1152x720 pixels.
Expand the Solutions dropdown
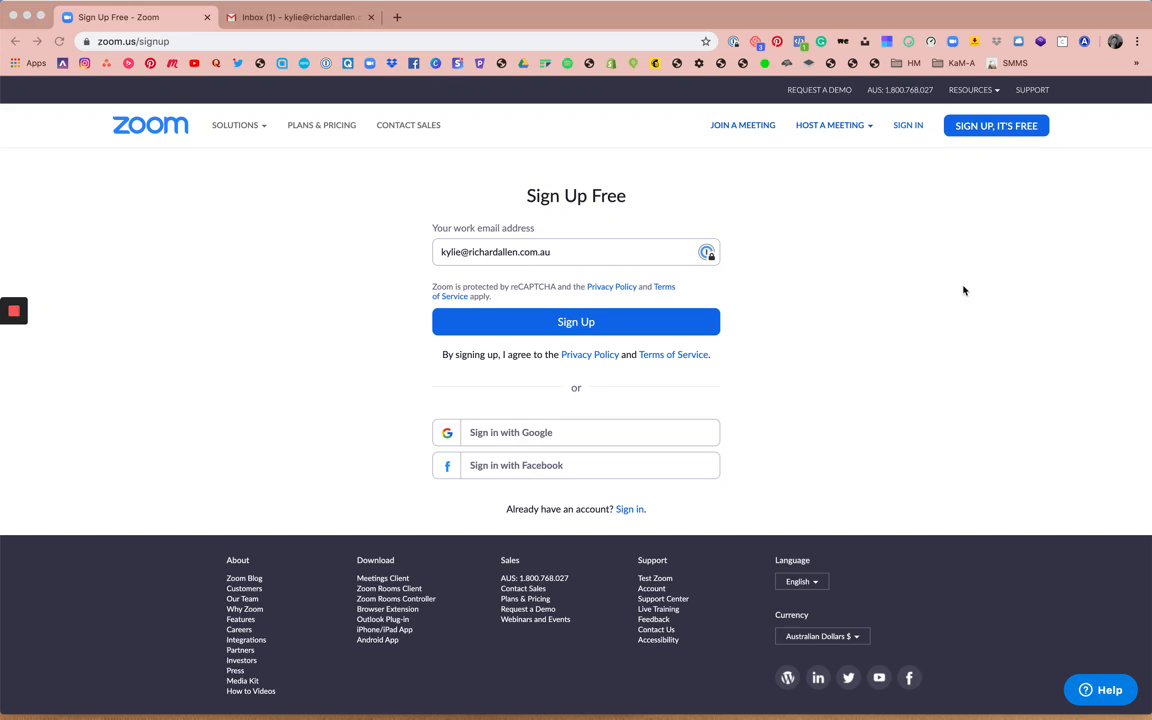pos(239,125)
